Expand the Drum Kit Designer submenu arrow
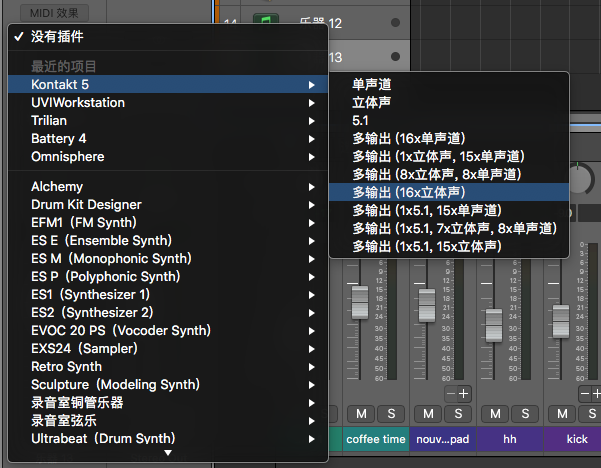This screenshot has height=468, width=601. click(x=312, y=205)
